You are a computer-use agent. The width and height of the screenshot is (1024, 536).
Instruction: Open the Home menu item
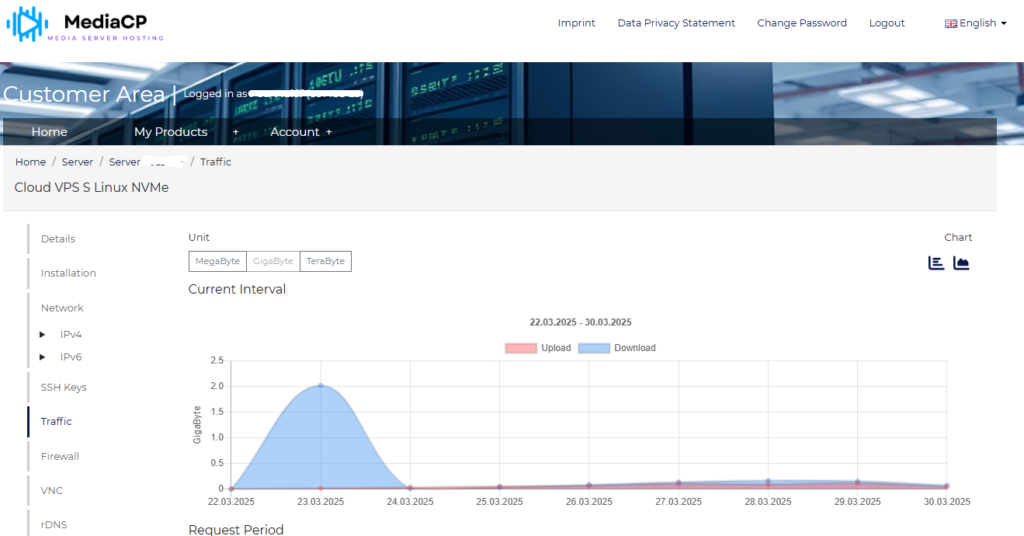point(49,132)
